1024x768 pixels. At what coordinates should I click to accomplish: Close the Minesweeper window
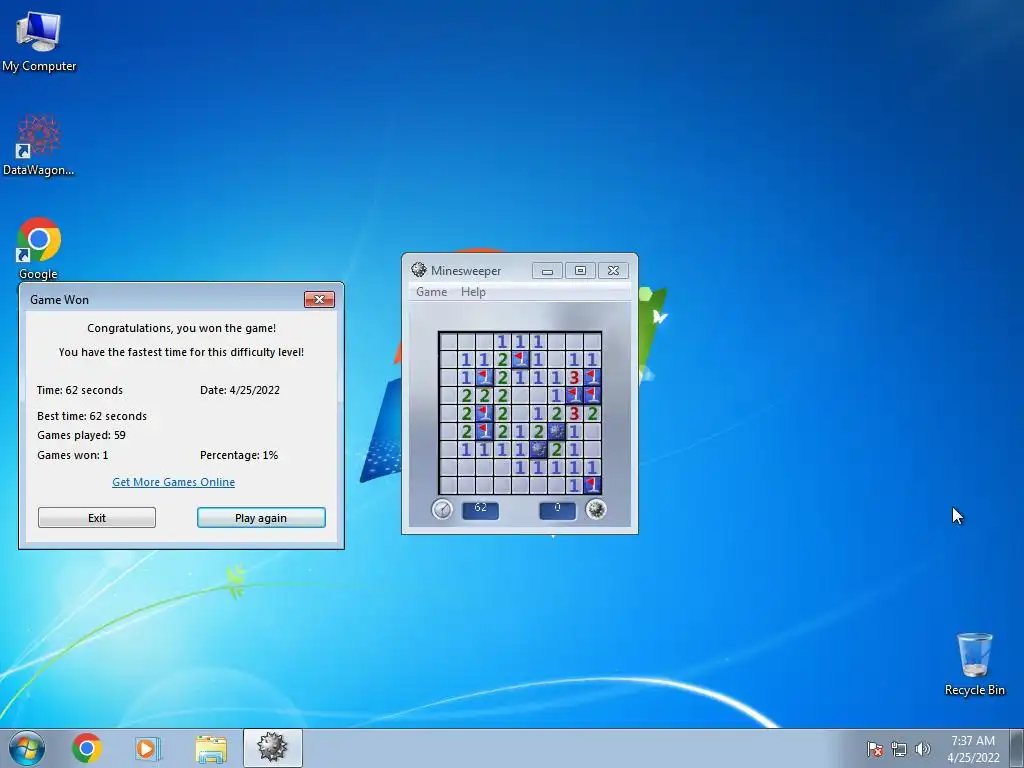(x=613, y=270)
